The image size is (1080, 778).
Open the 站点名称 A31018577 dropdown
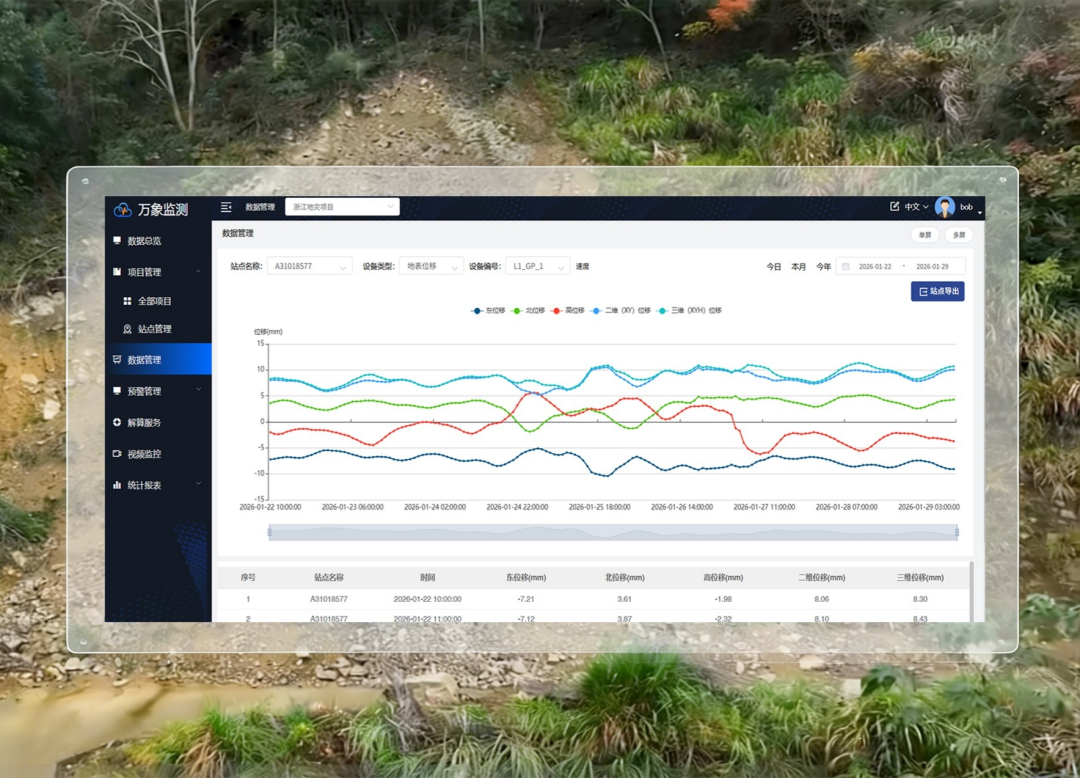[x=309, y=267]
